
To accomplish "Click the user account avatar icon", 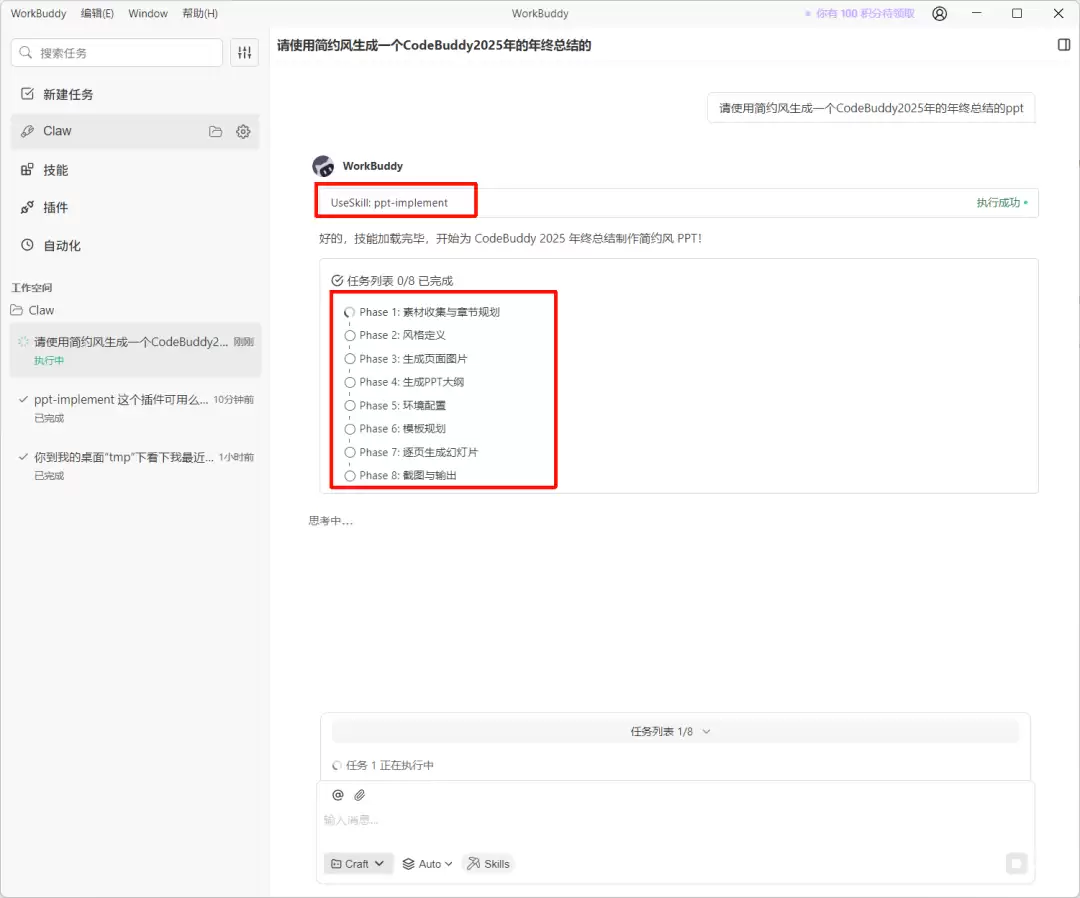I will [939, 14].
